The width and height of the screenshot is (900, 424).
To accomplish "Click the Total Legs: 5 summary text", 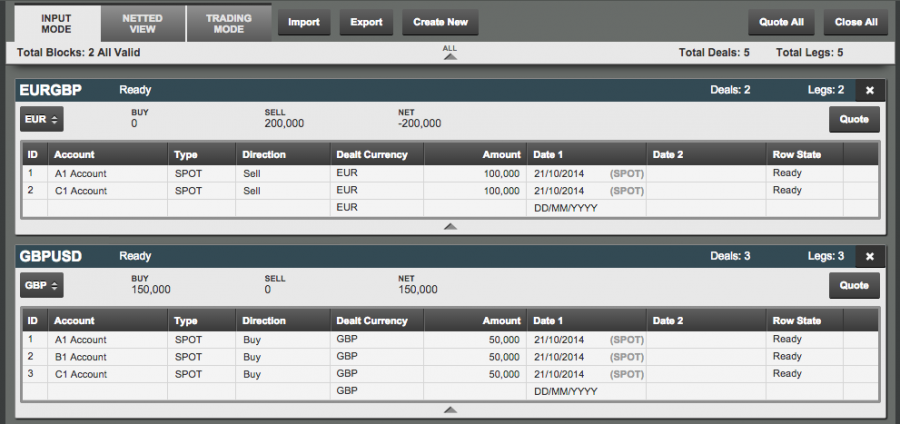I will [x=809, y=53].
